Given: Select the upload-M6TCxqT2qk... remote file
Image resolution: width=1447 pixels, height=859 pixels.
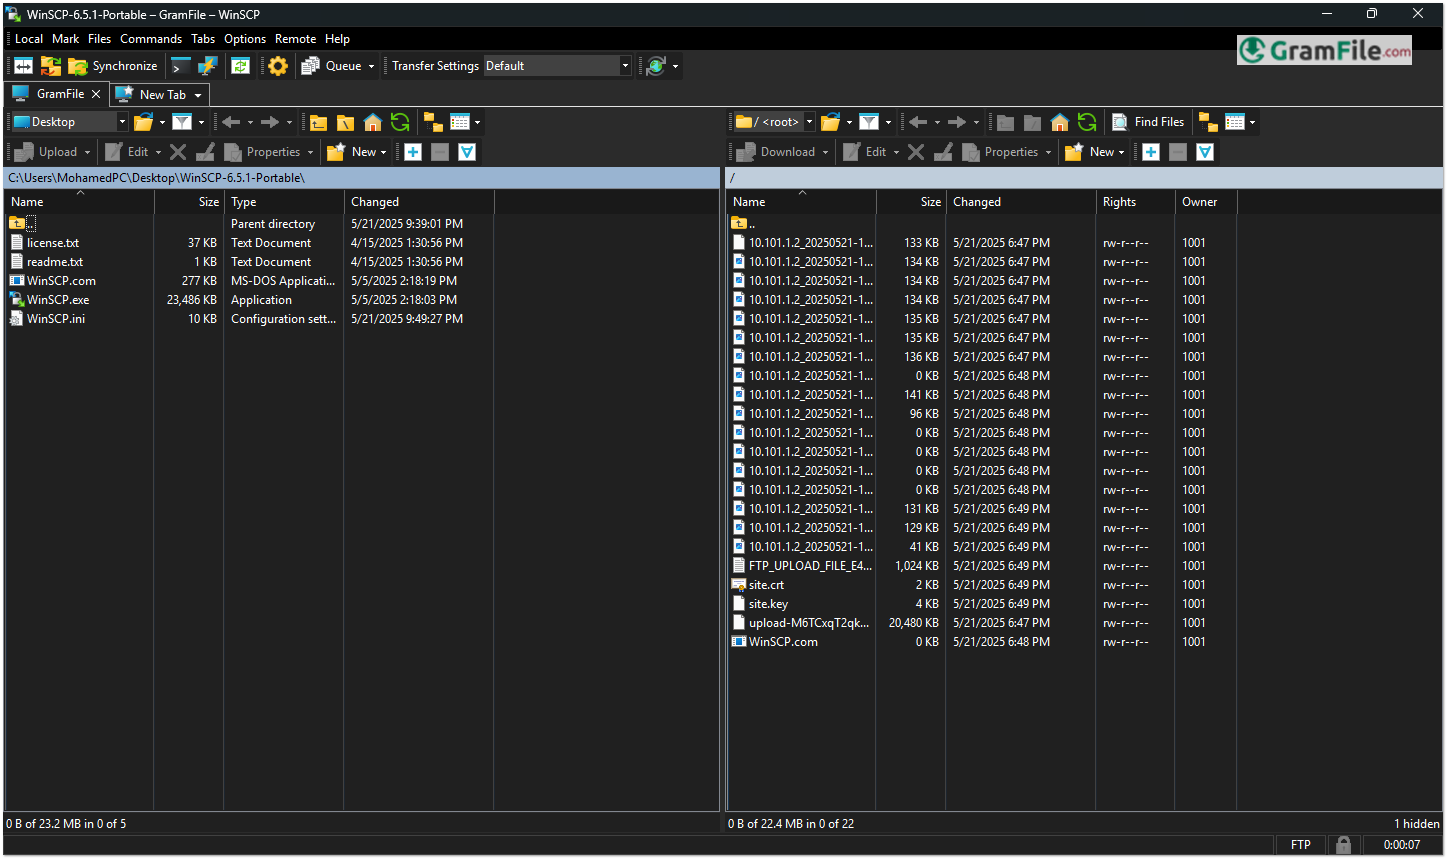Looking at the screenshot, I should [x=809, y=623].
